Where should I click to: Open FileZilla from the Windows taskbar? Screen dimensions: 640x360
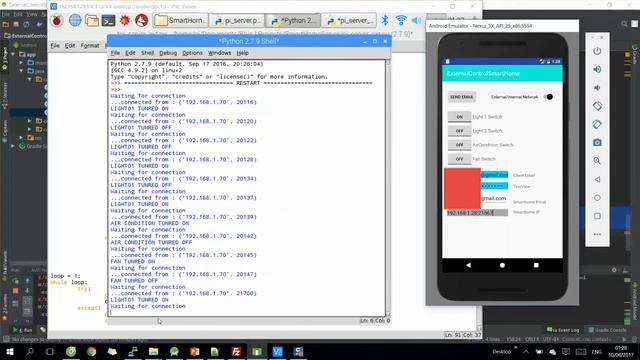click(236, 351)
